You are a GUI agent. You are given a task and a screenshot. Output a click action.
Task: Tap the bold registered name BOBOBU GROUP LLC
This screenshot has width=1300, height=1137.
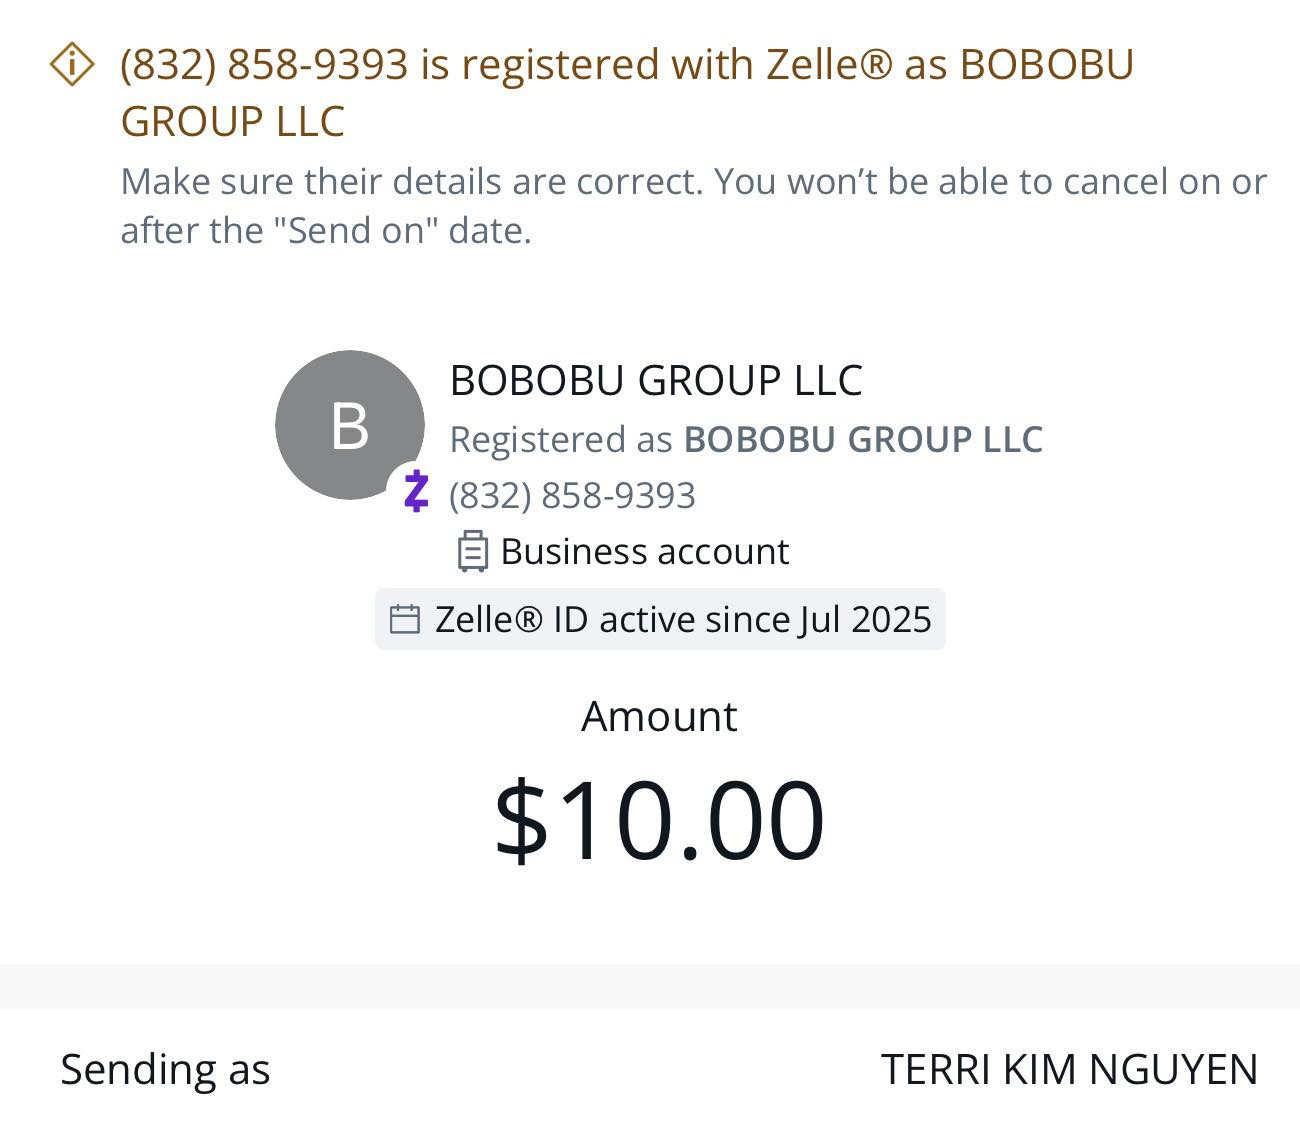click(x=862, y=439)
